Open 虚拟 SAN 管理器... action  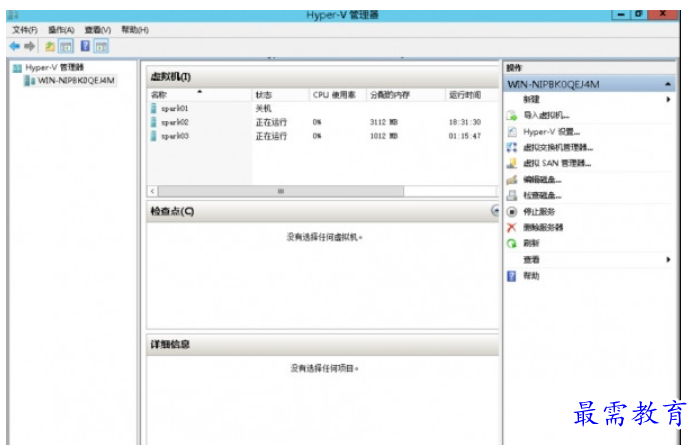point(557,163)
